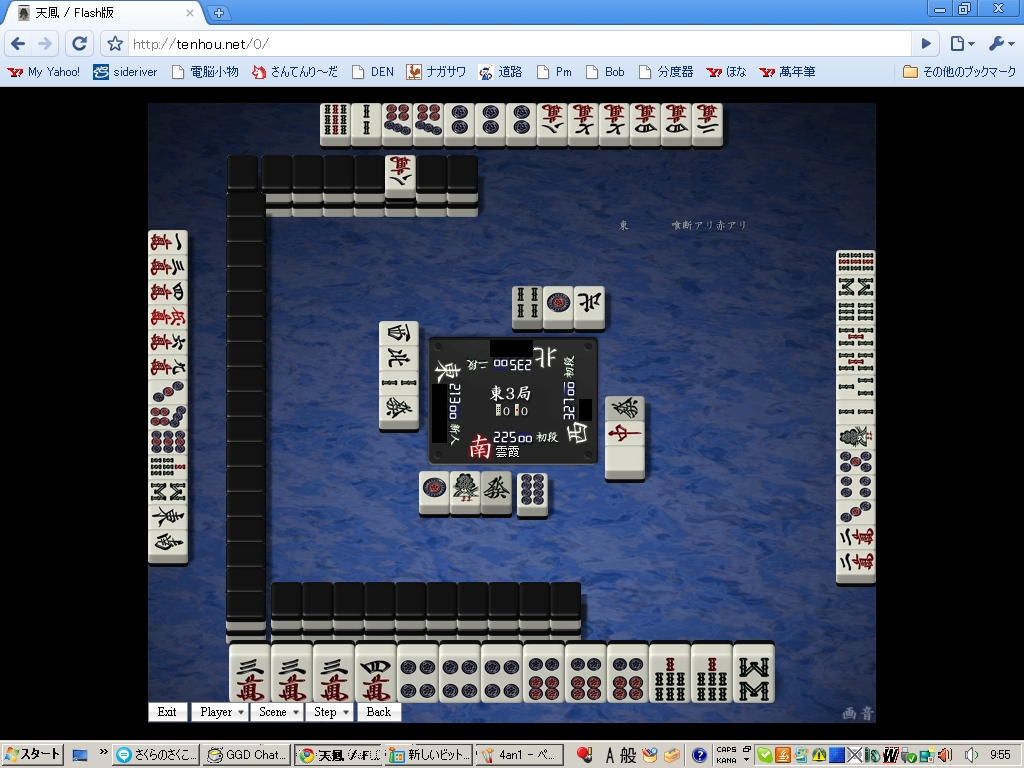Open the Bob bookmark
The height and width of the screenshot is (768, 1024).
click(605, 72)
